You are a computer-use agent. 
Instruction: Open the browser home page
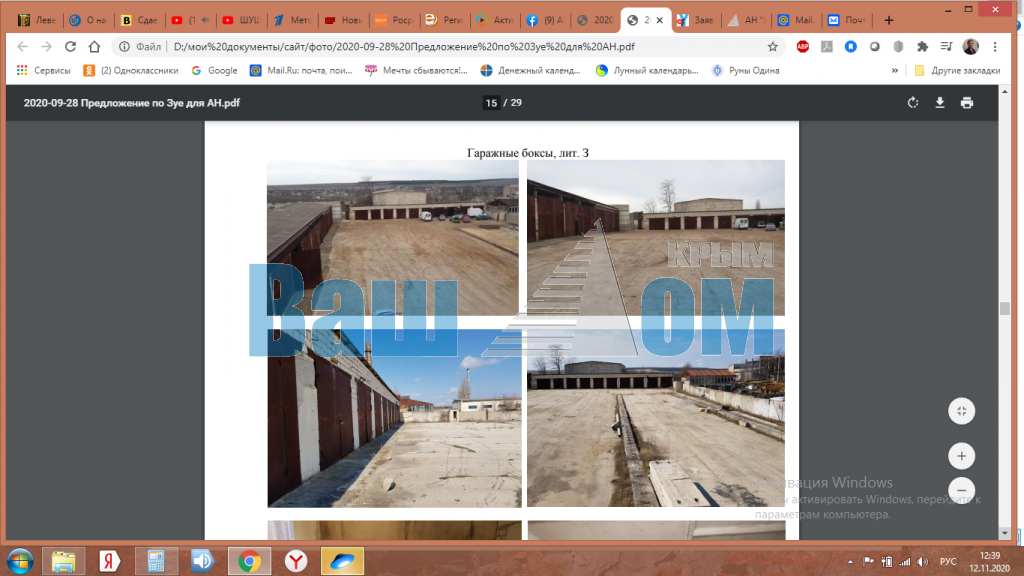[x=95, y=46]
